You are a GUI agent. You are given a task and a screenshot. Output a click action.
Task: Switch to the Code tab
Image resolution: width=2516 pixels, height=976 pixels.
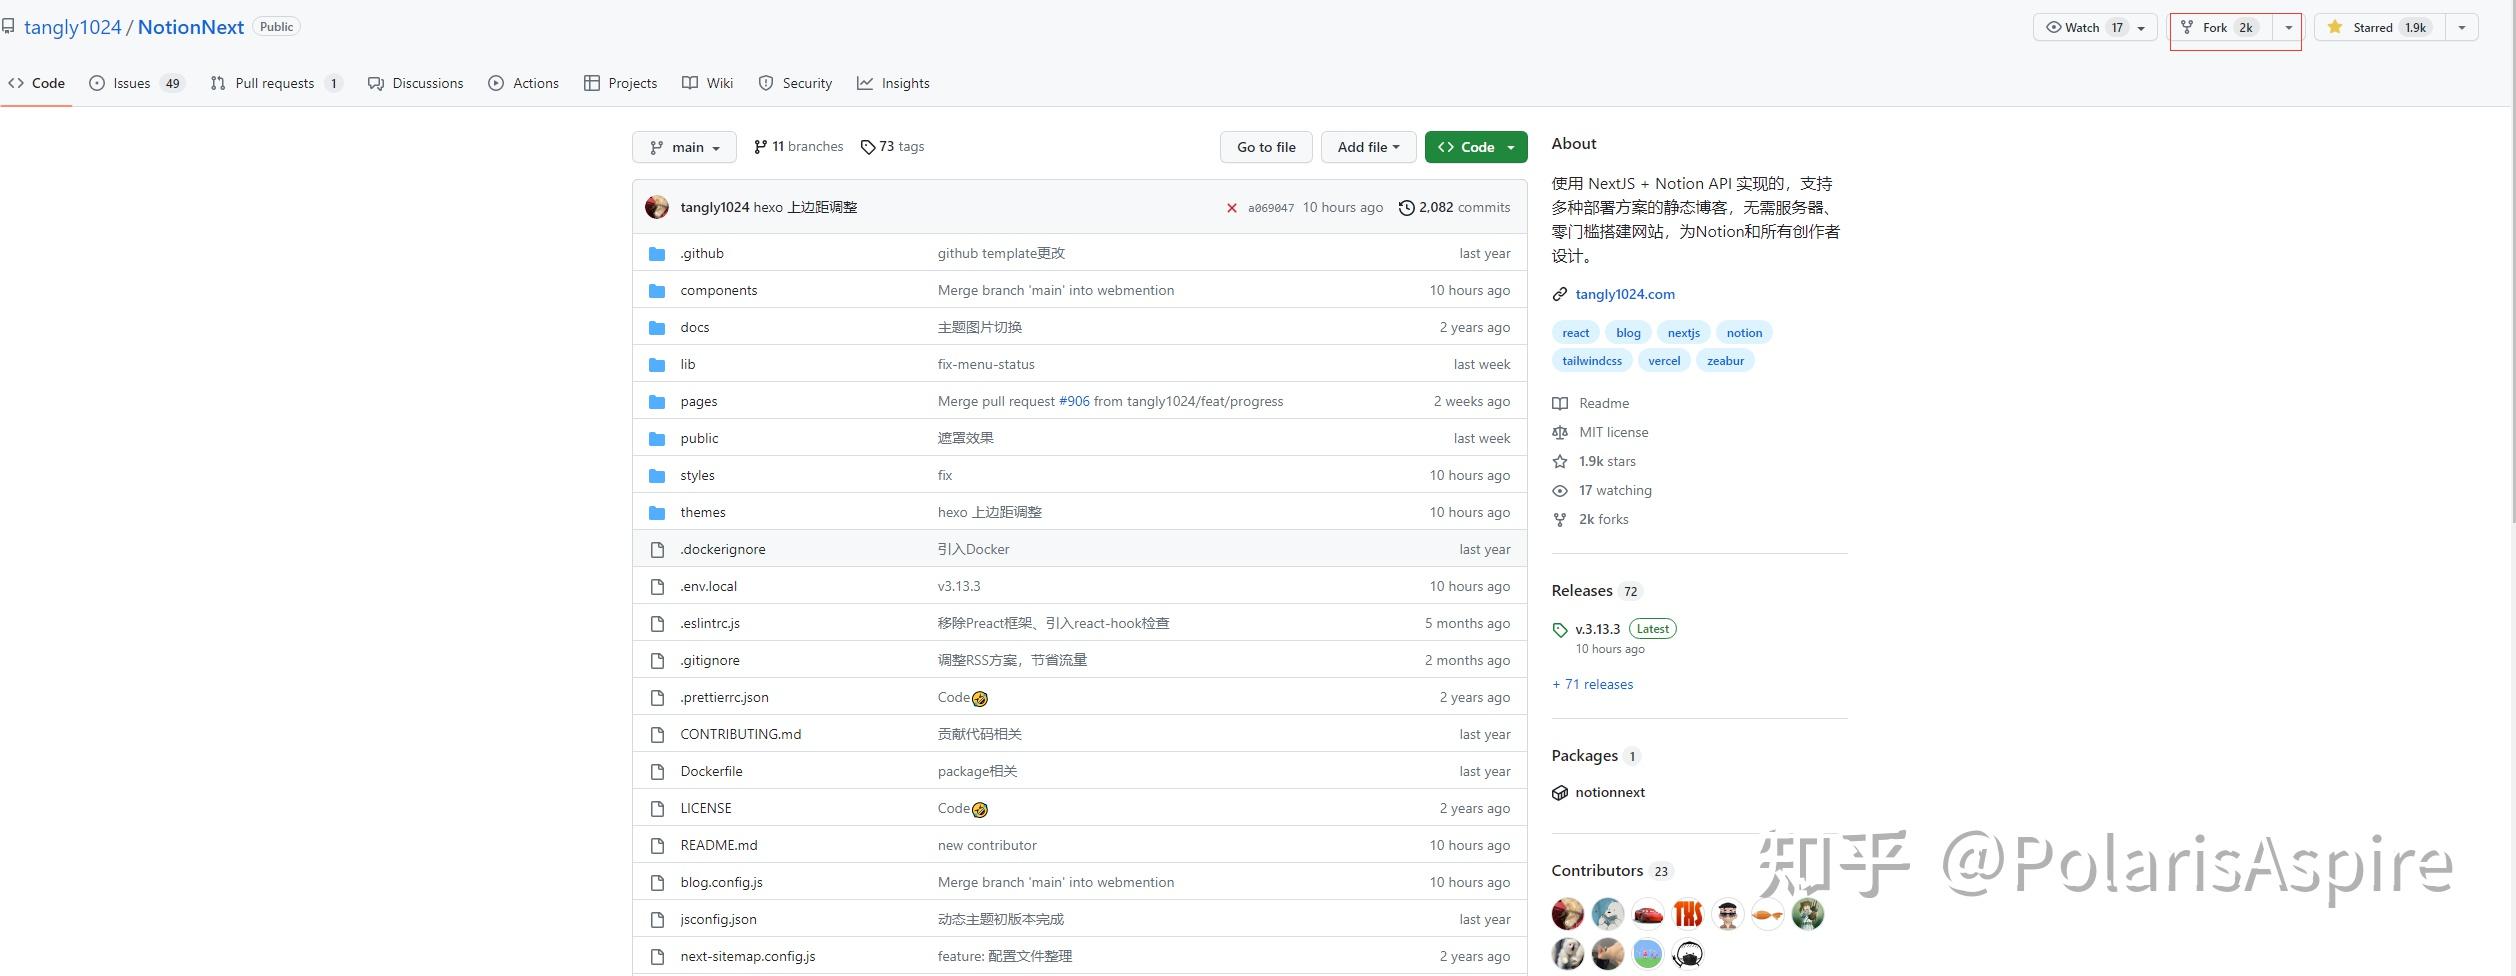(x=36, y=83)
